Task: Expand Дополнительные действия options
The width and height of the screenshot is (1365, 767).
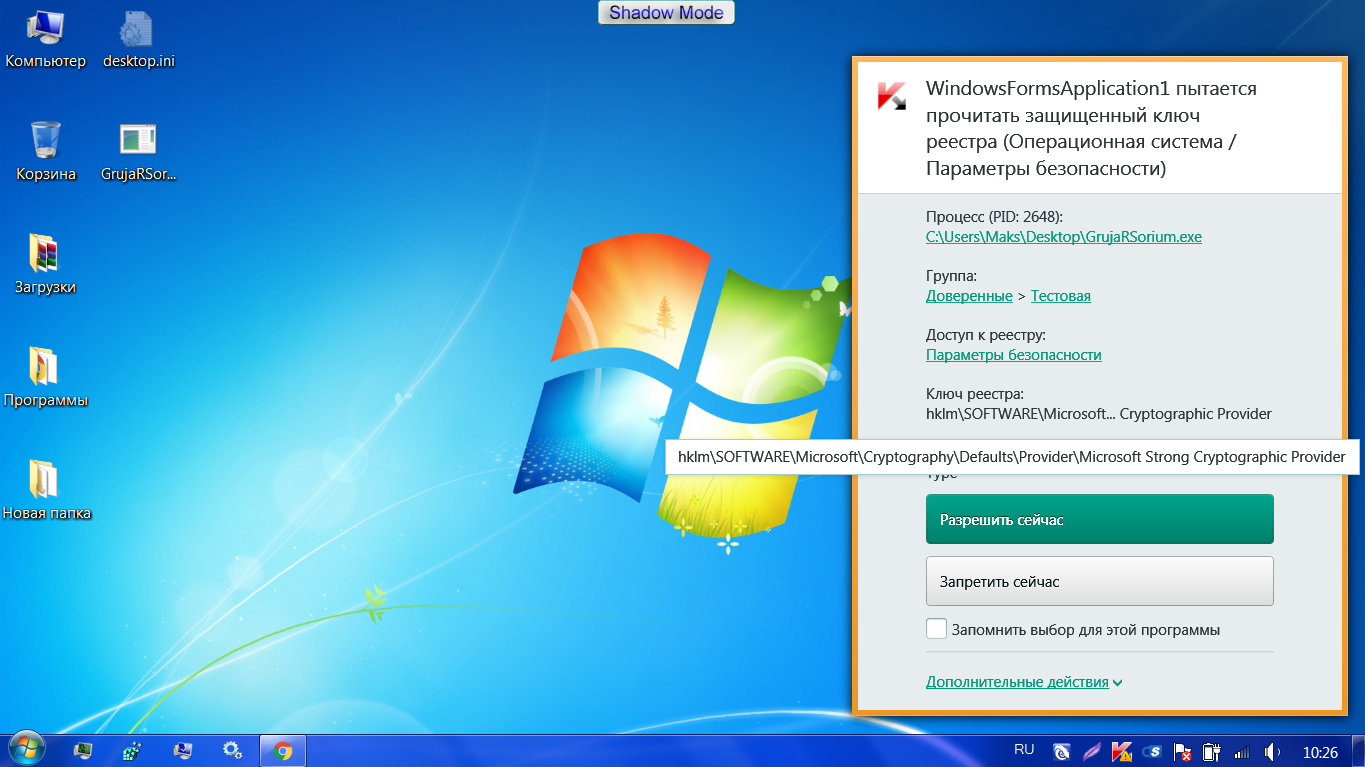Action: (x=1024, y=682)
